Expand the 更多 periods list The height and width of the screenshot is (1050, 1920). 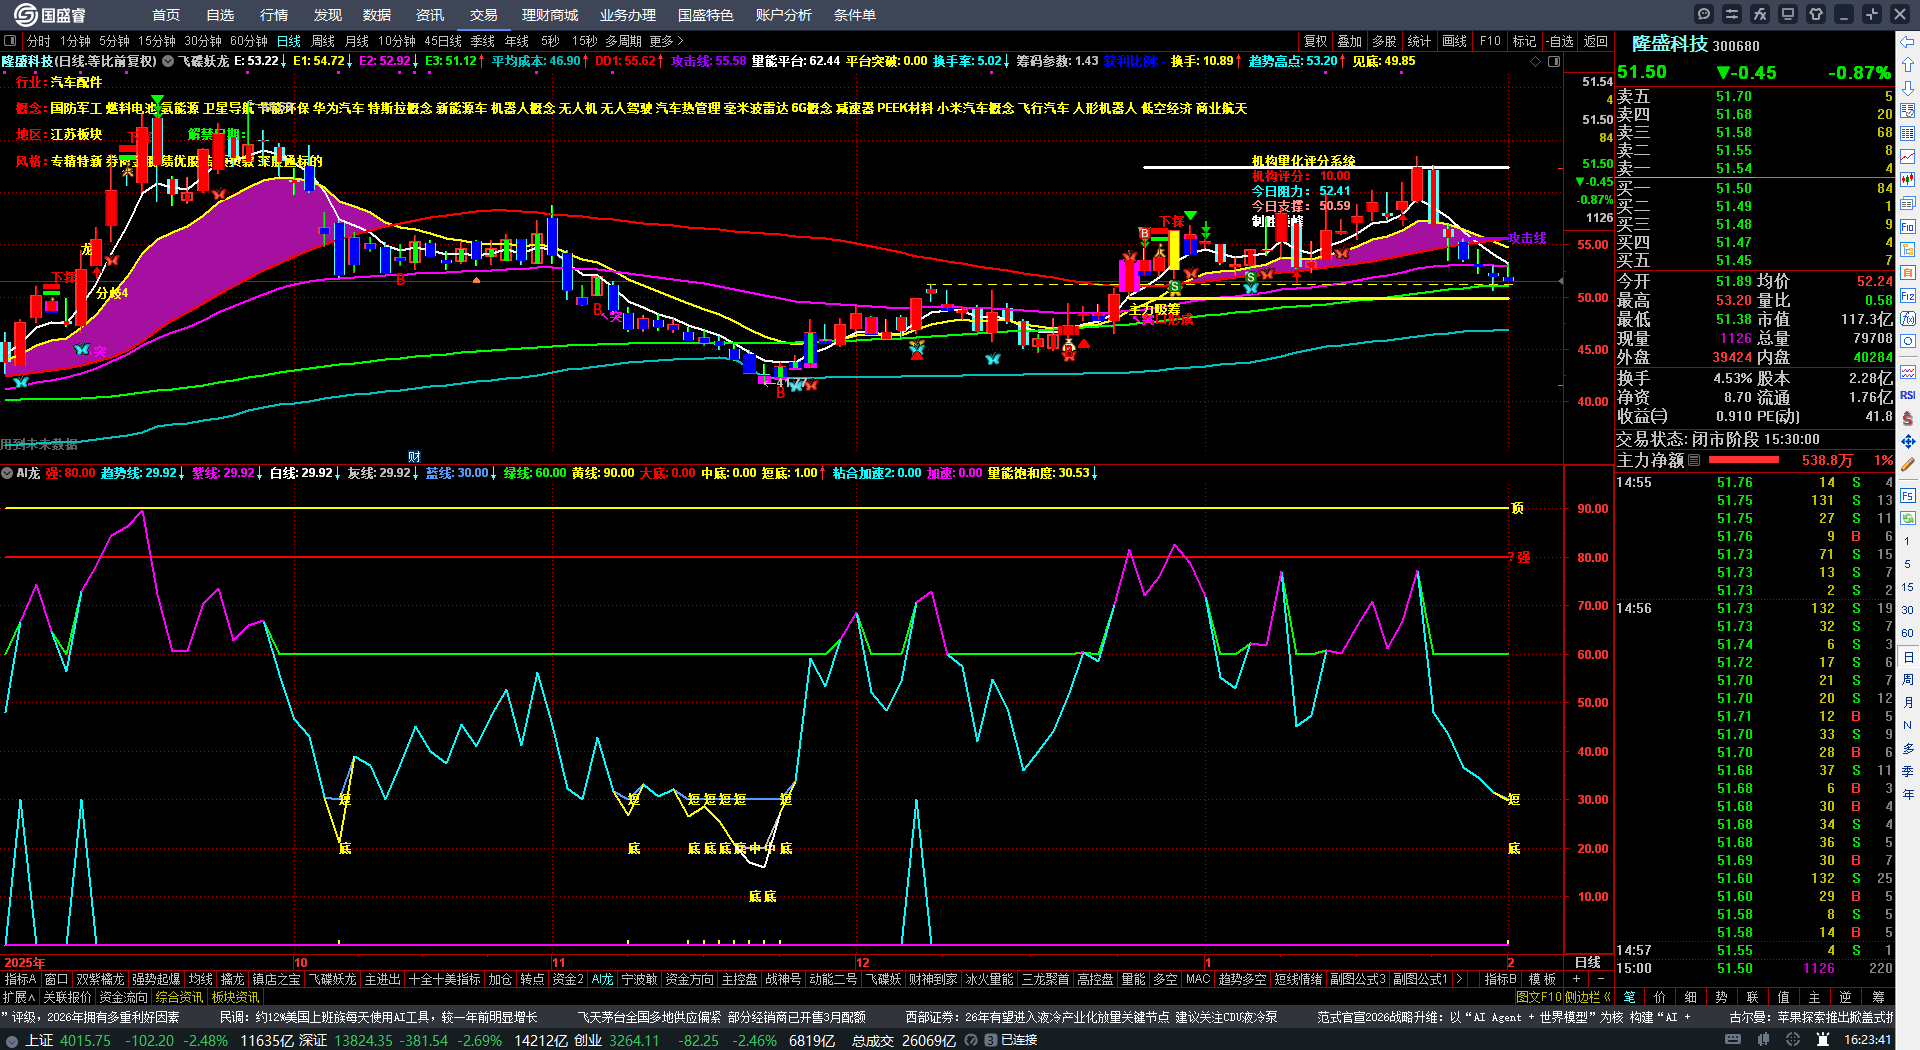coord(667,41)
